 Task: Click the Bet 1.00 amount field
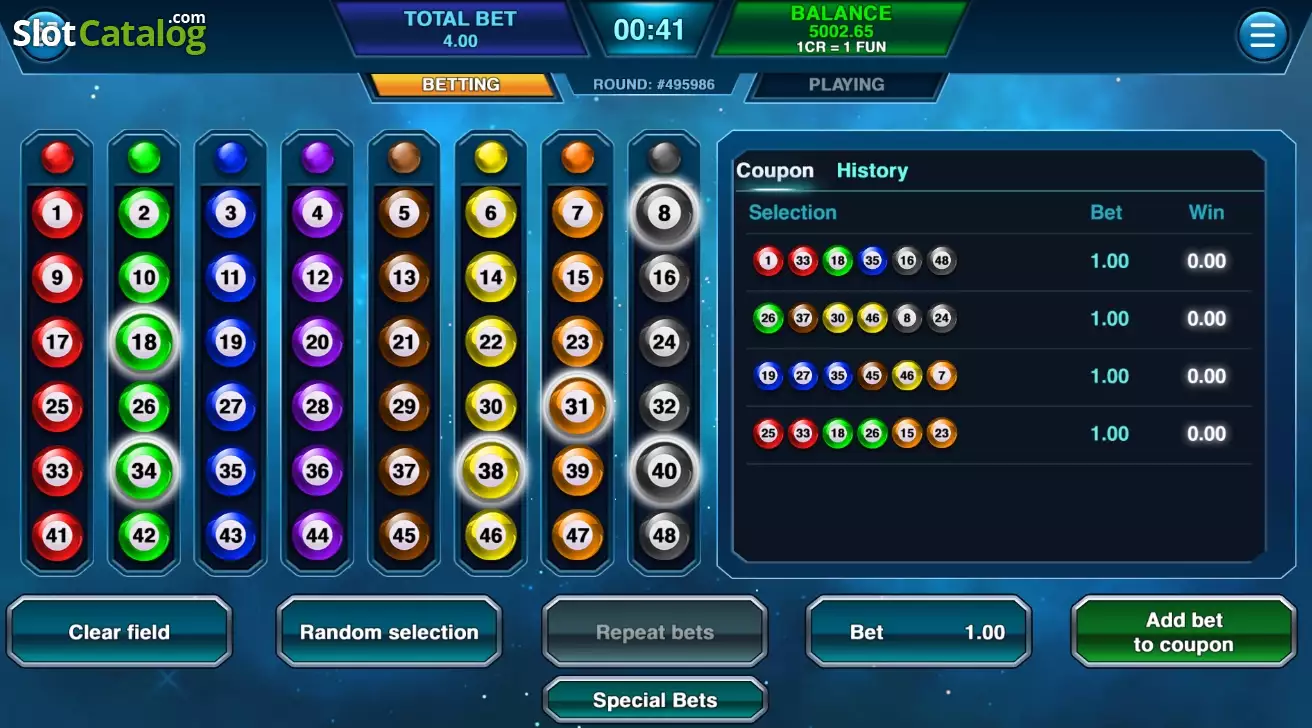click(919, 632)
